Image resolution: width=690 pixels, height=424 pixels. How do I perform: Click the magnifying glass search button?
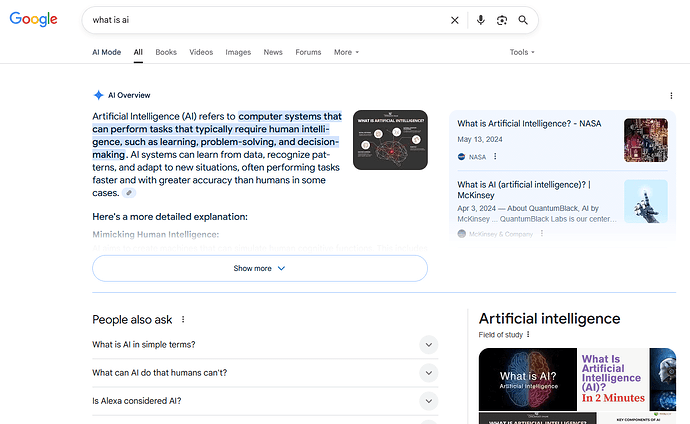click(x=523, y=20)
